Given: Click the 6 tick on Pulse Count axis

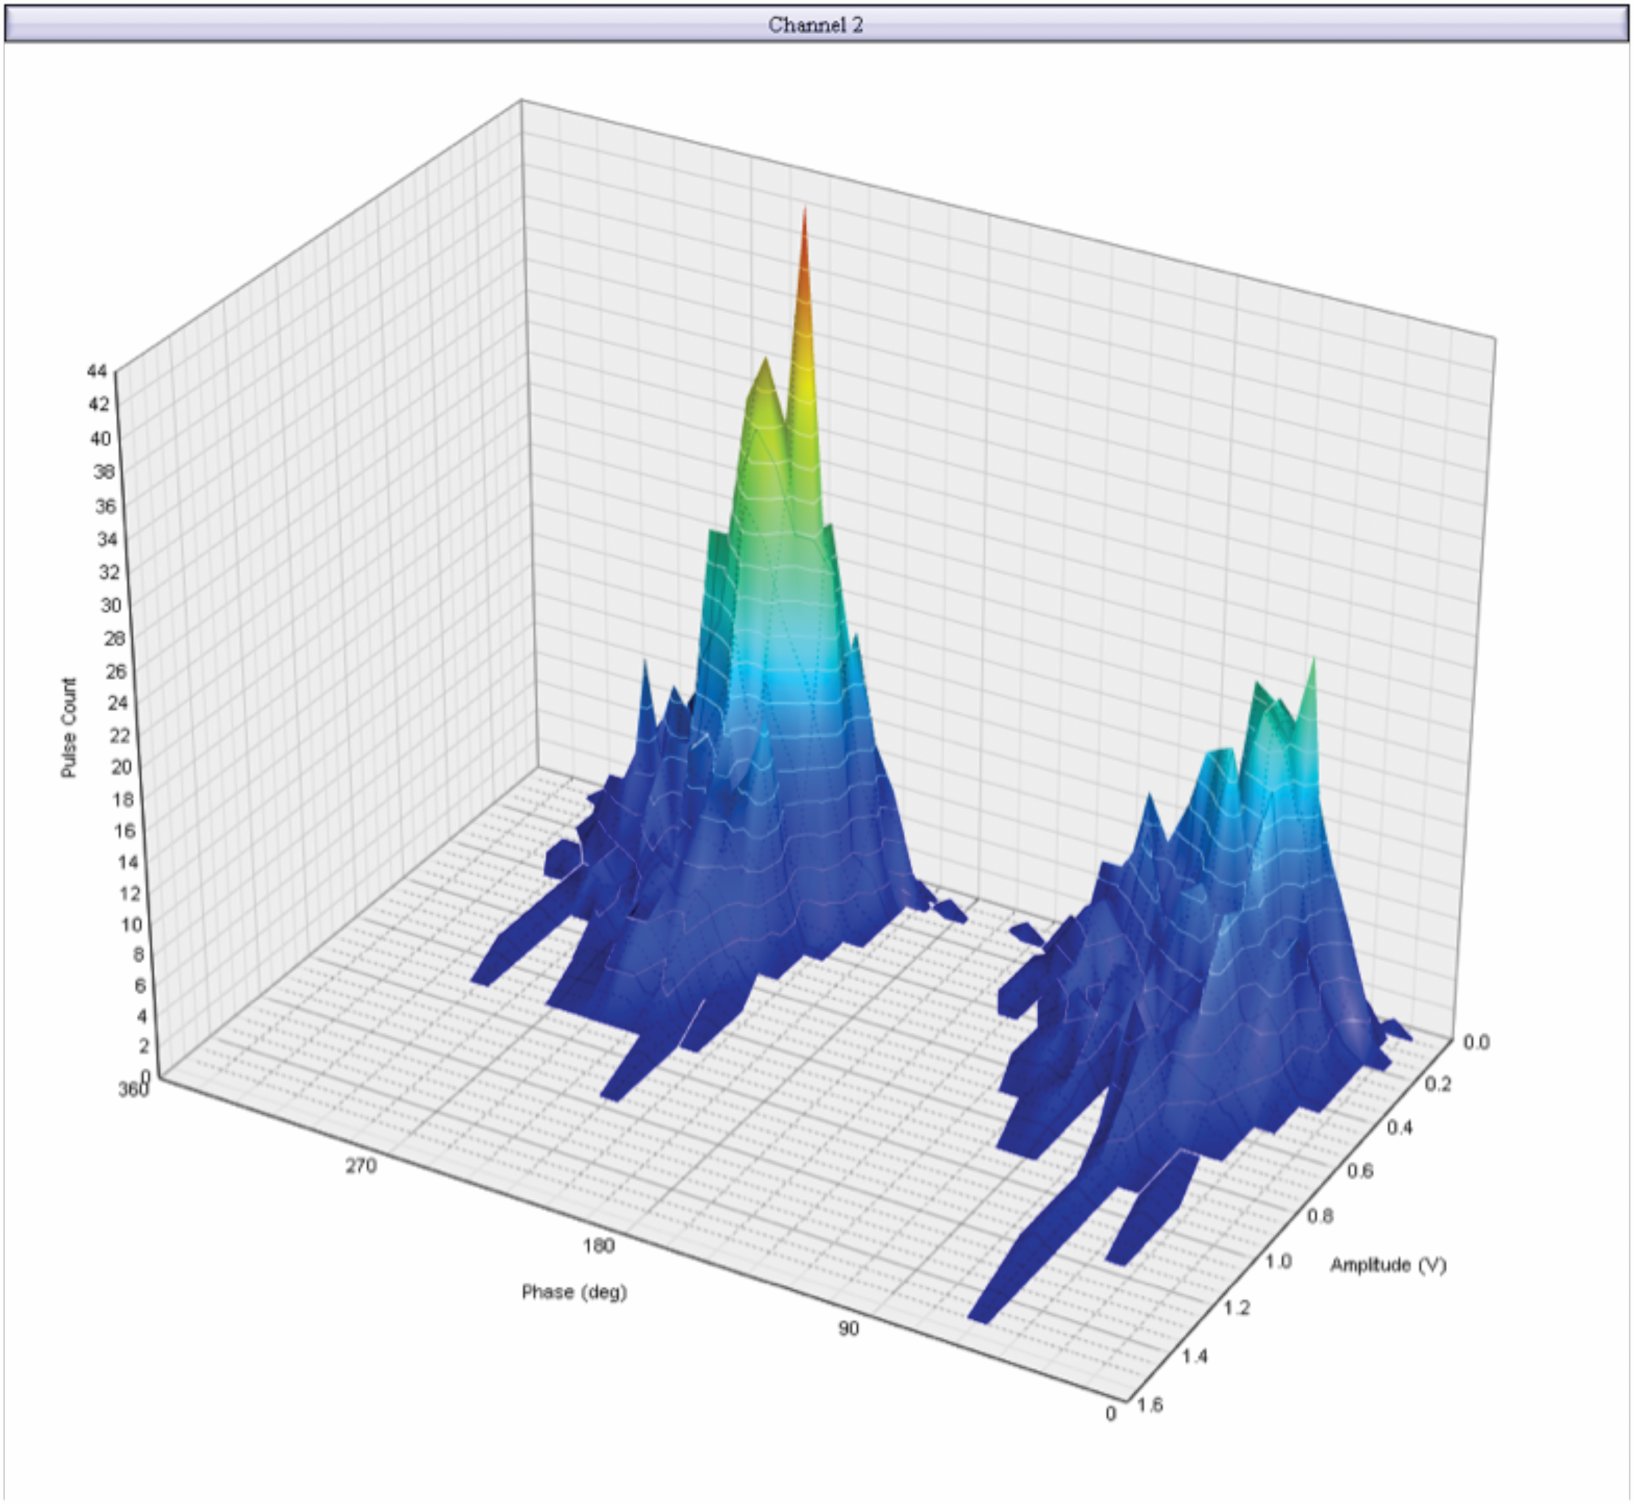Looking at the screenshot, I should point(141,985).
